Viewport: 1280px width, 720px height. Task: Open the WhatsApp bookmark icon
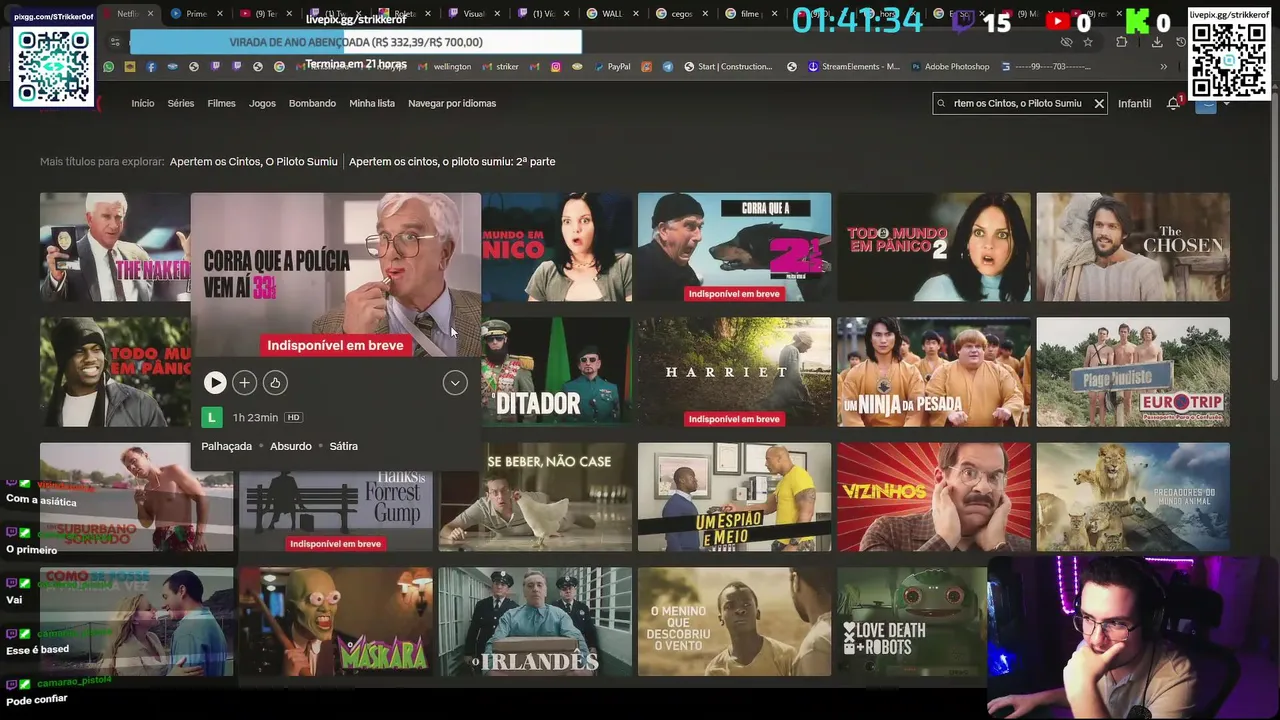(x=109, y=67)
